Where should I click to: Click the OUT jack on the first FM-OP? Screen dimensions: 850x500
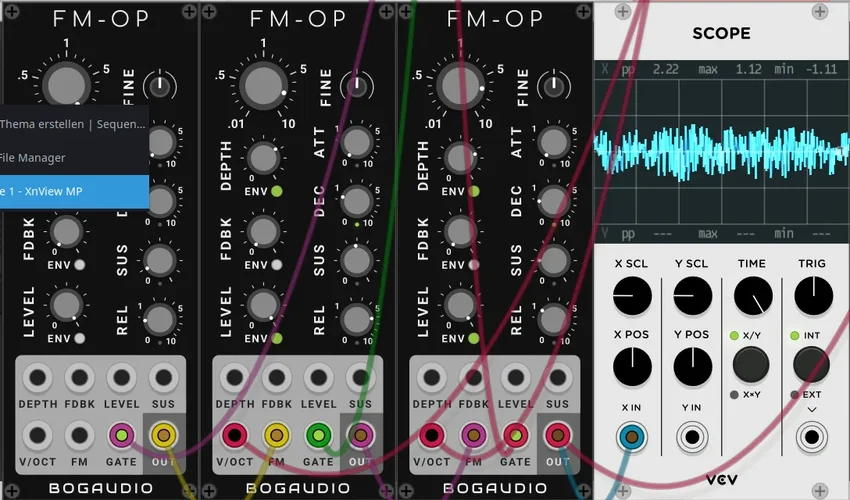164,435
